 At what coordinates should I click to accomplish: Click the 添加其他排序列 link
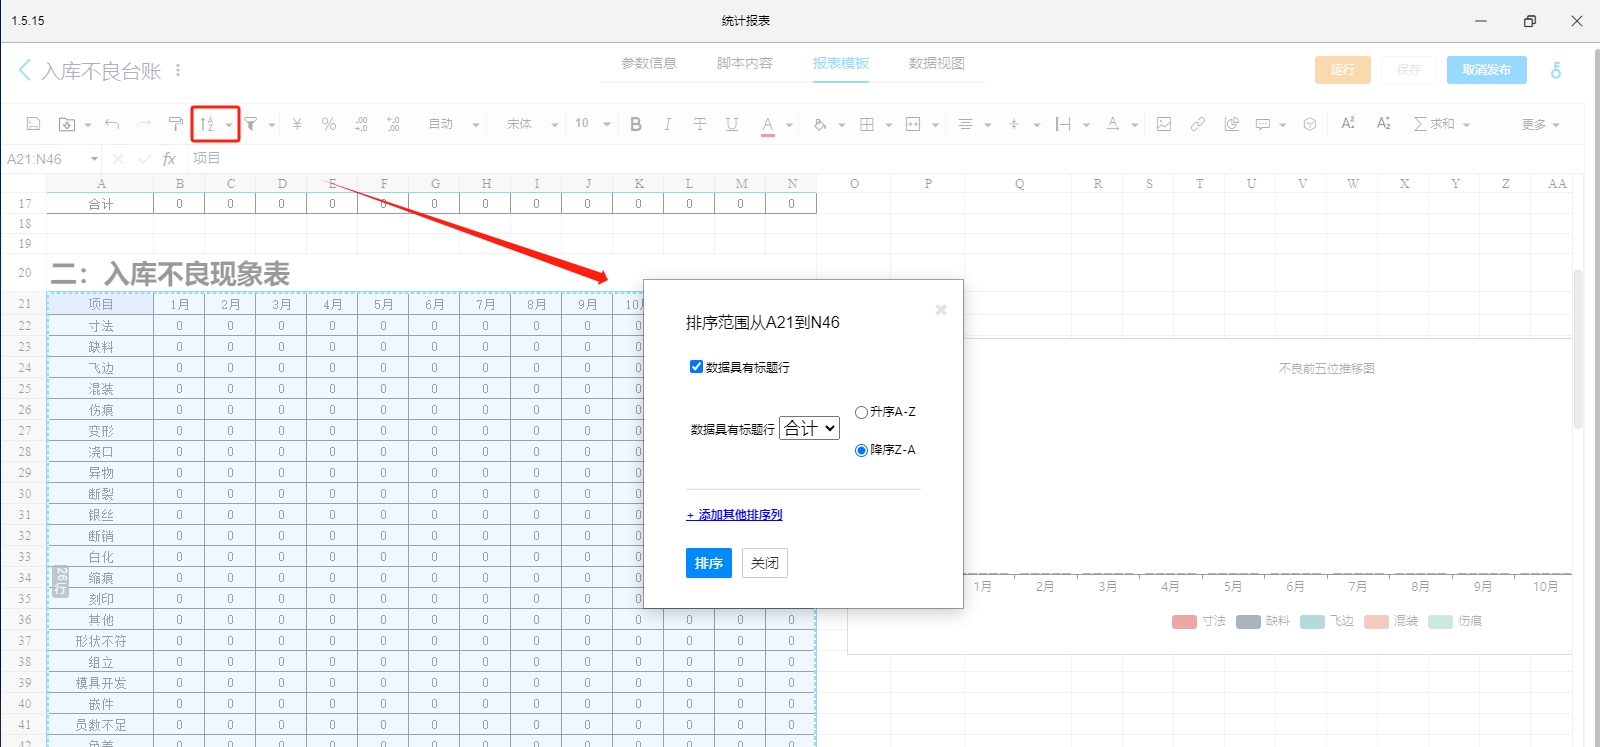[x=734, y=515]
